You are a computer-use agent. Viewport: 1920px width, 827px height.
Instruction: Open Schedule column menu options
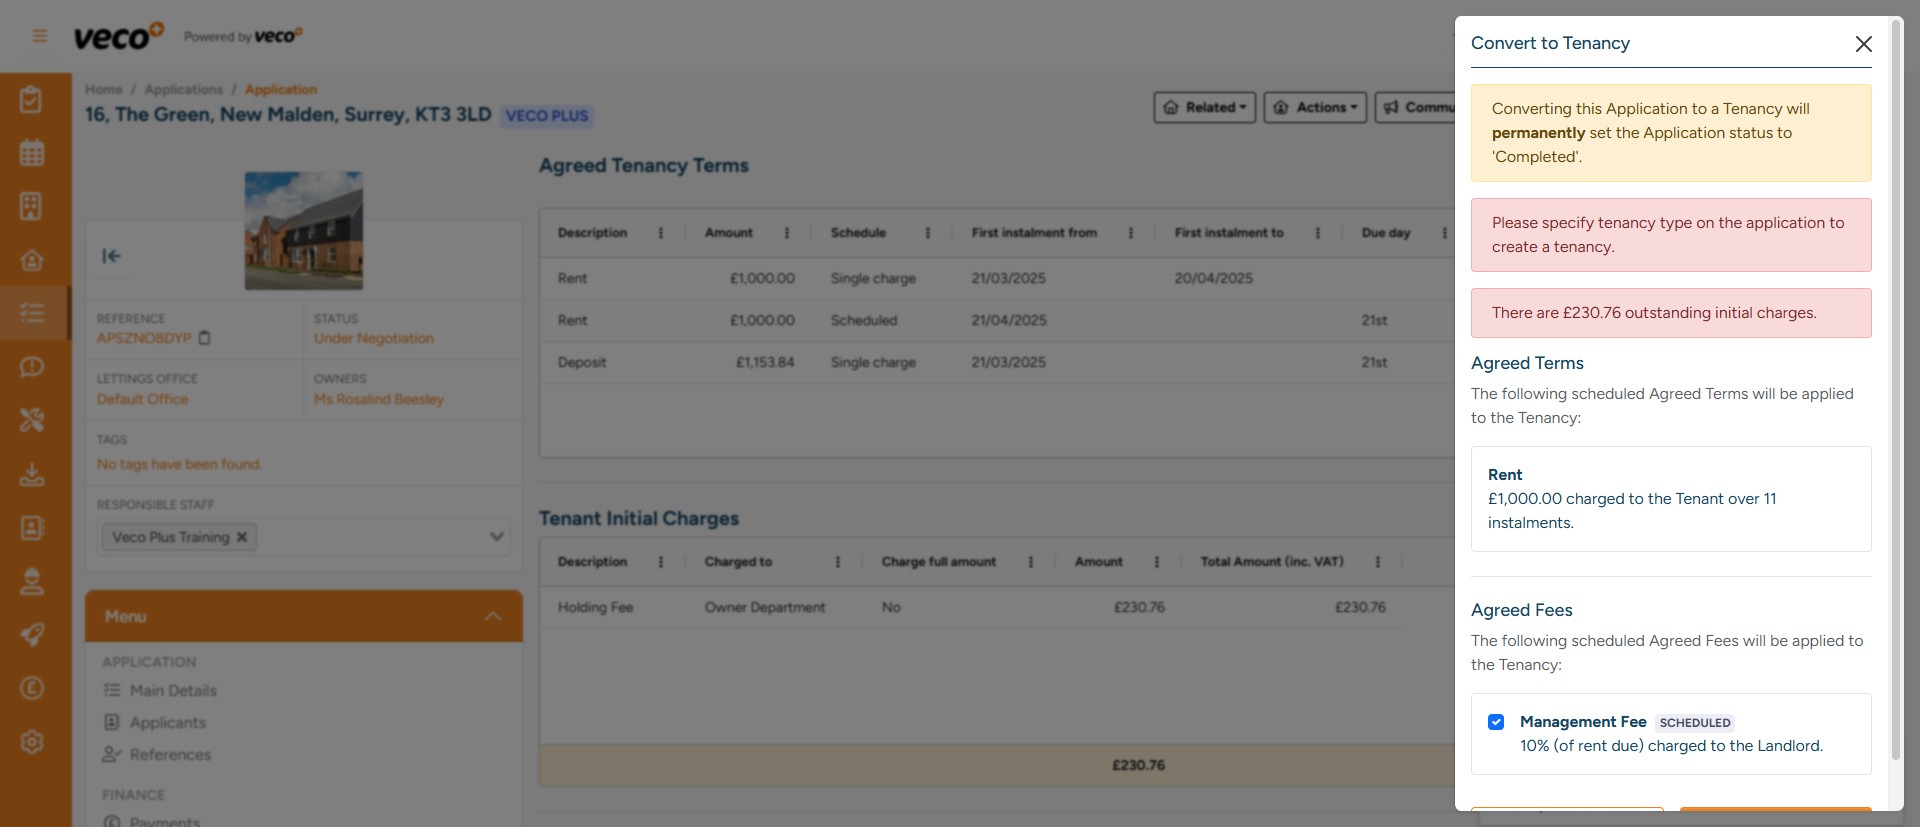point(928,233)
